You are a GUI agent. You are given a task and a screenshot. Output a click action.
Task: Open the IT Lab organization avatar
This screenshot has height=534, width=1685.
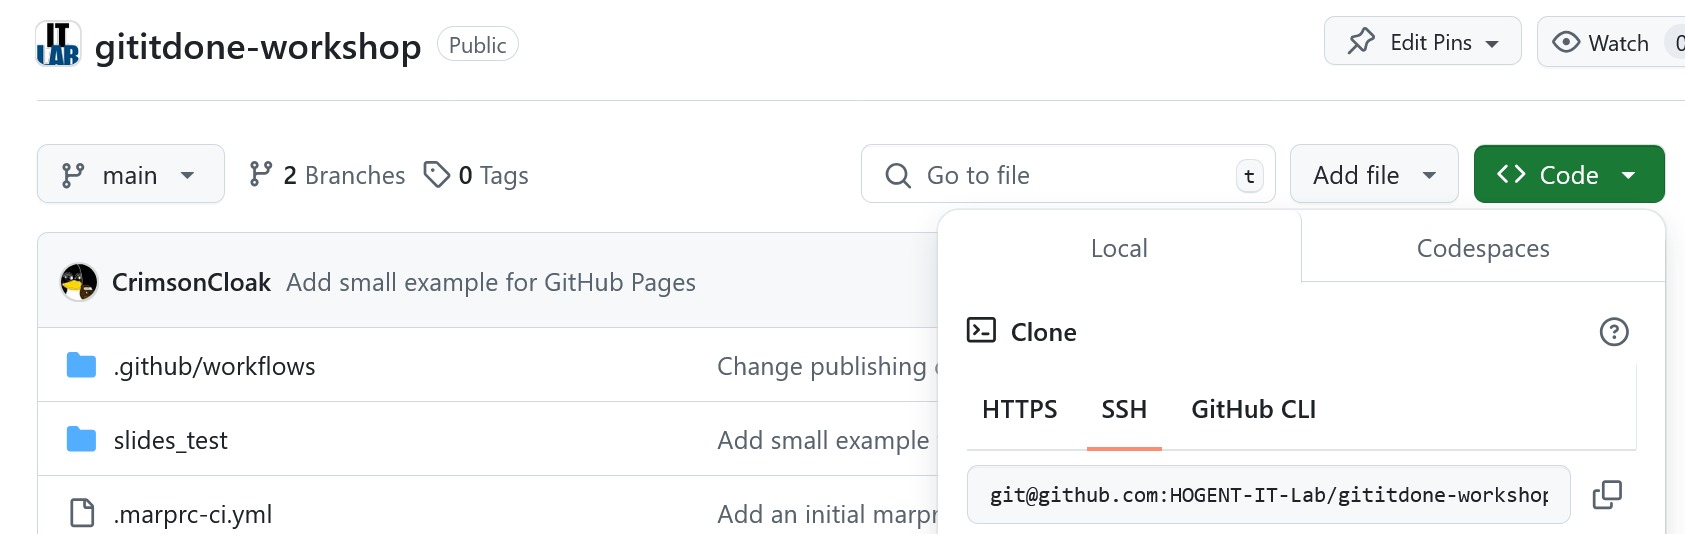58,44
